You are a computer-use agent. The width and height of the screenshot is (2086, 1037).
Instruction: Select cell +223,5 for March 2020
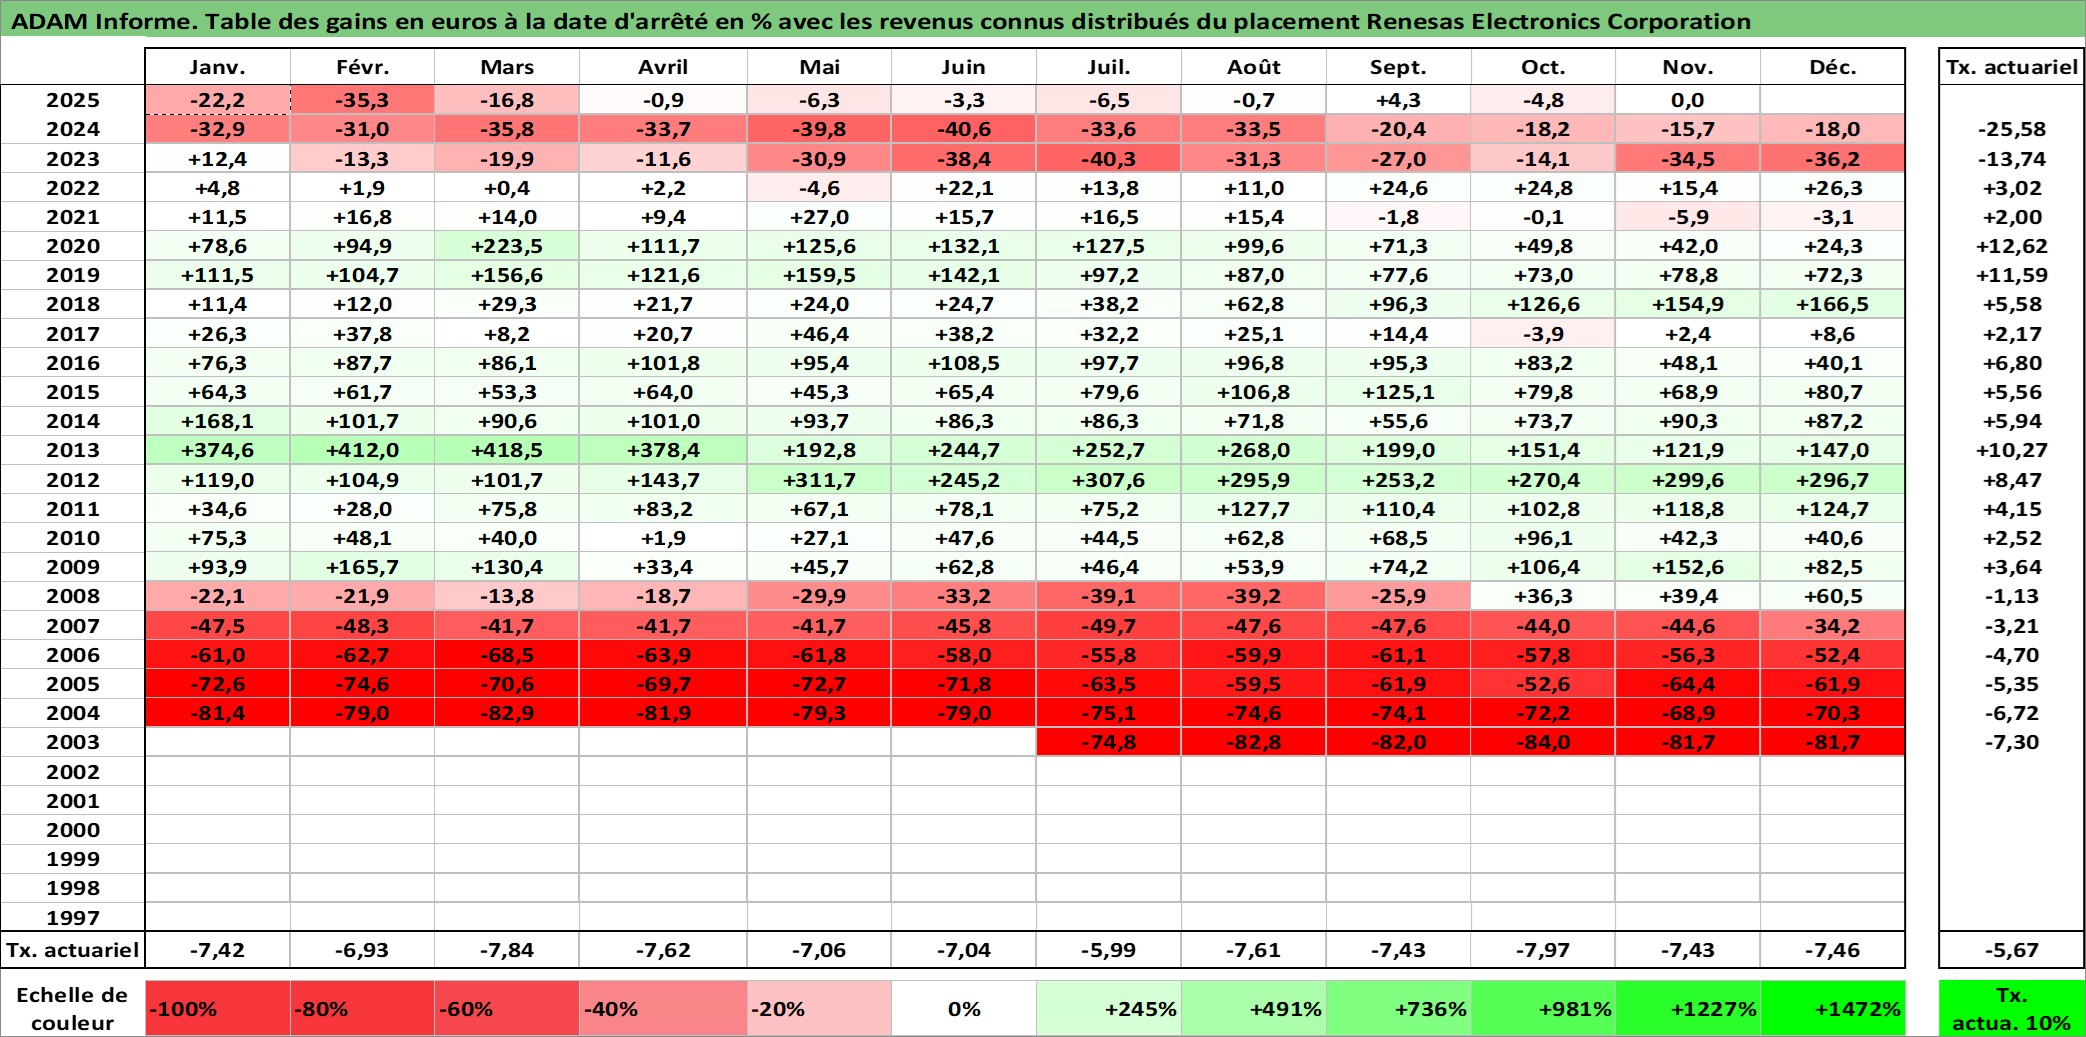[507, 246]
